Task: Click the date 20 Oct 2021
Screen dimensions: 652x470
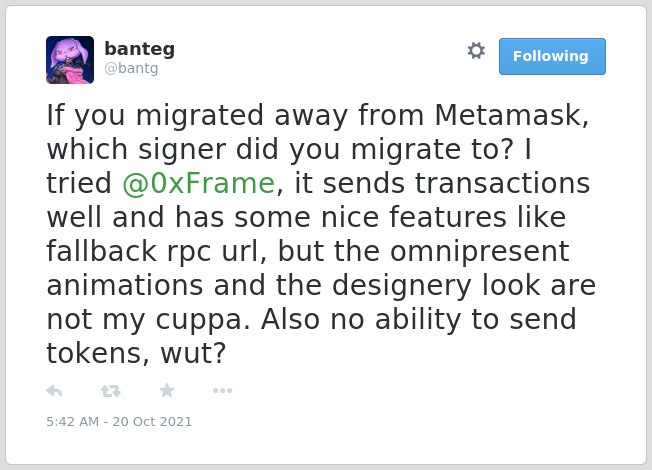Action: pyautogui.click(x=152, y=421)
